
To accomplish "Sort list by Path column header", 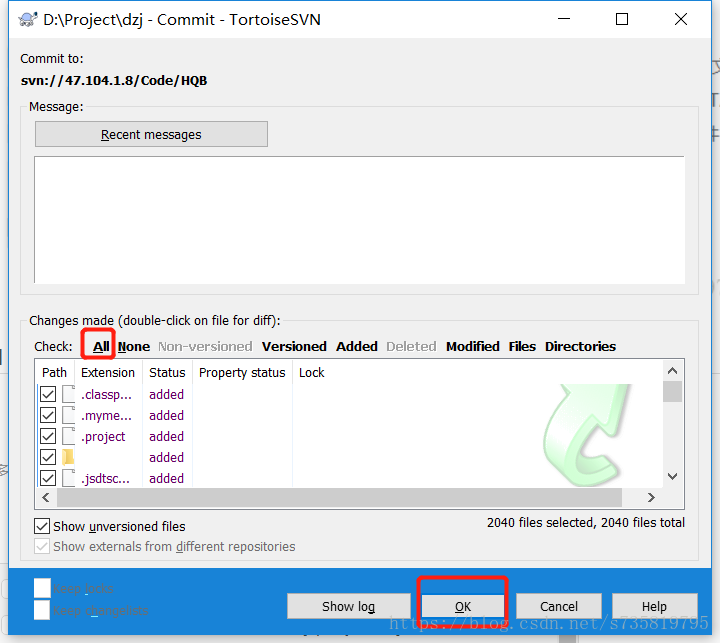I will (55, 372).
